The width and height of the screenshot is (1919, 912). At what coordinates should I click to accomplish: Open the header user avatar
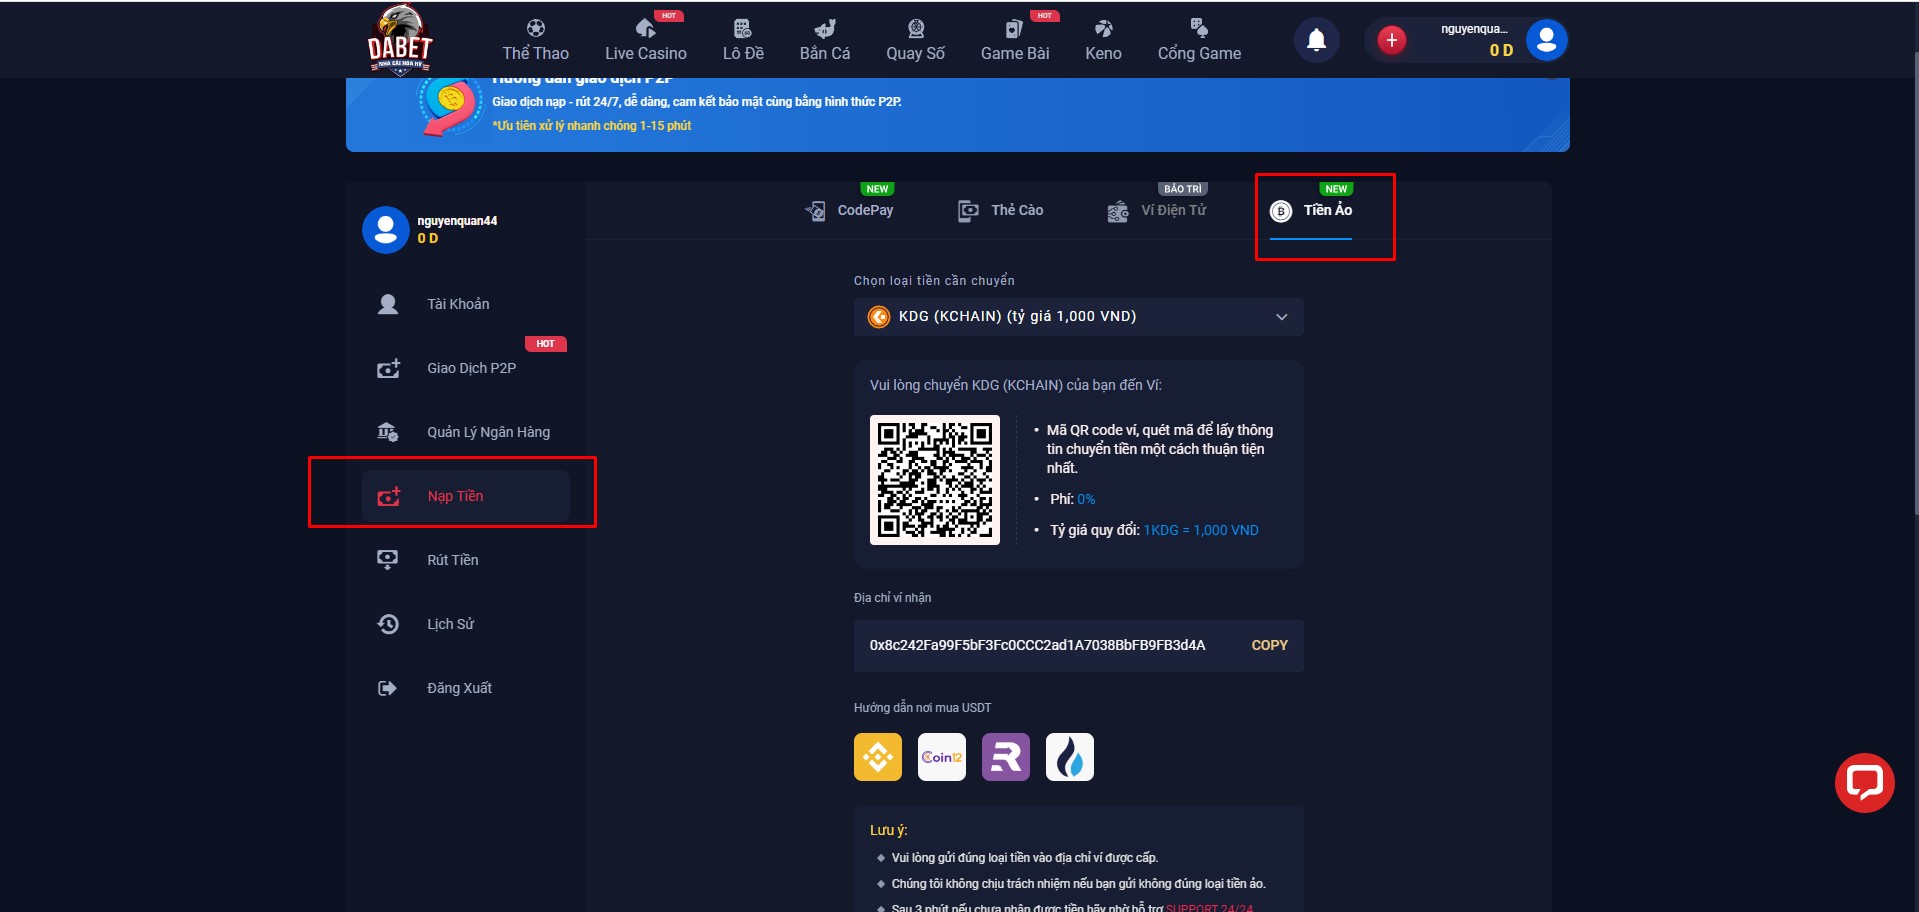(x=1546, y=40)
